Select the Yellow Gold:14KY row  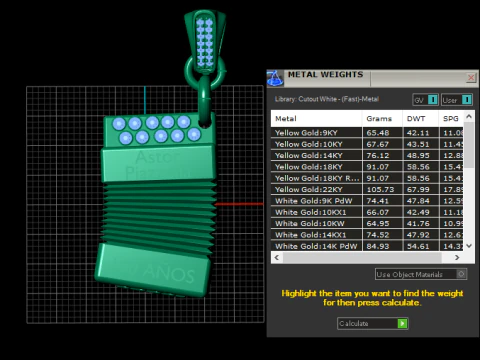pos(367,155)
